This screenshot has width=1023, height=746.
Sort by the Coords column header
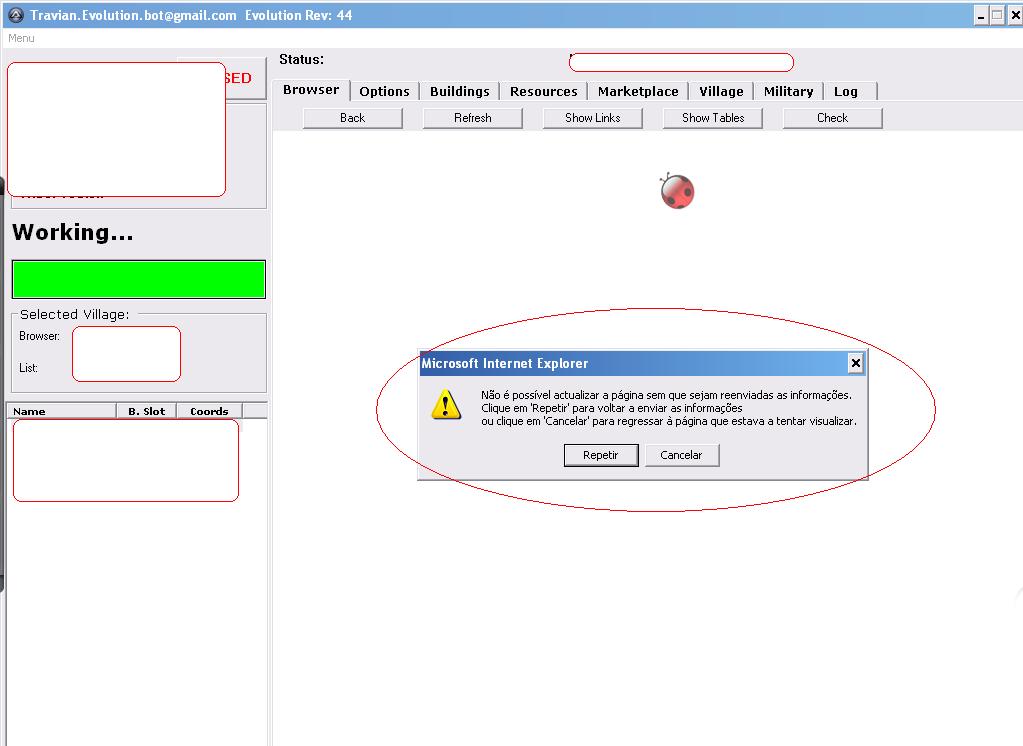click(x=209, y=411)
